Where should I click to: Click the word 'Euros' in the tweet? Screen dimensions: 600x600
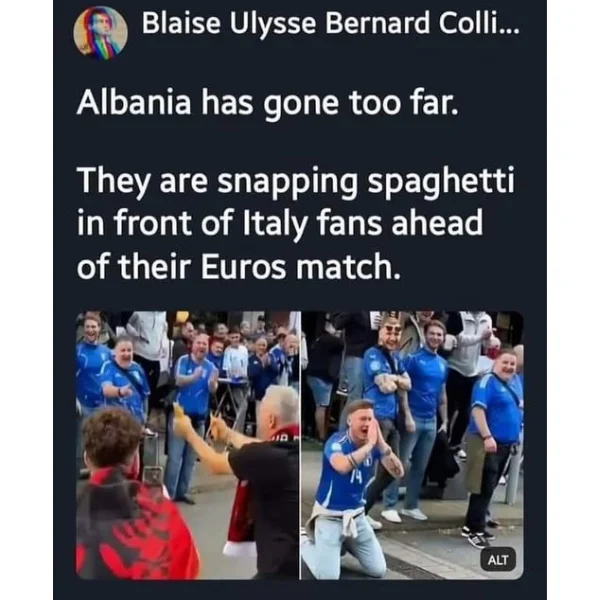coord(243,266)
